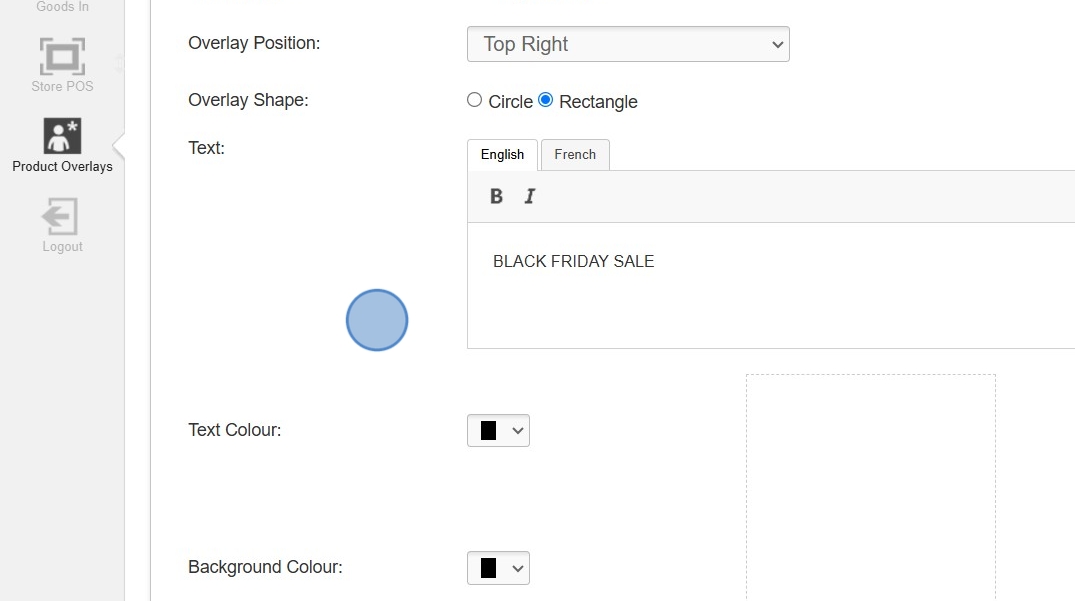Expand the Text Colour picker dropdown
This screenshot has width=1075, height=601.
517,430
